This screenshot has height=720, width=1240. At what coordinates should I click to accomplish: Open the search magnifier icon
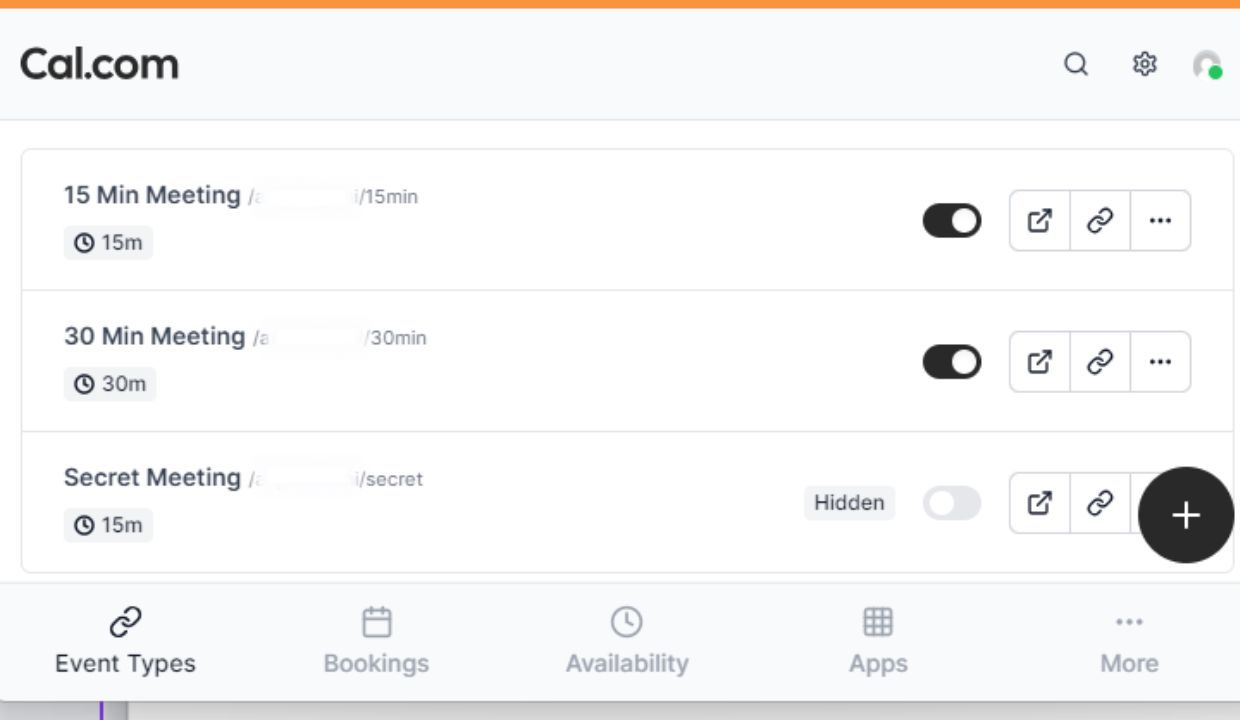click(x=1075, y=65)
